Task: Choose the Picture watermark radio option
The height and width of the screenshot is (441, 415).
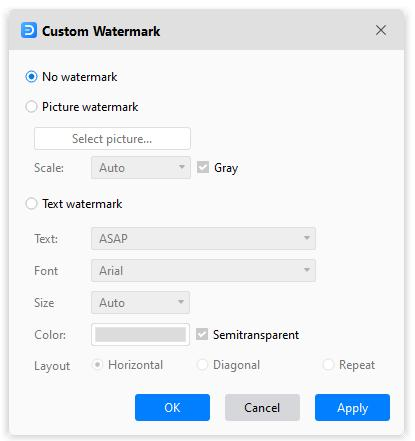Action: coord(31,107)
